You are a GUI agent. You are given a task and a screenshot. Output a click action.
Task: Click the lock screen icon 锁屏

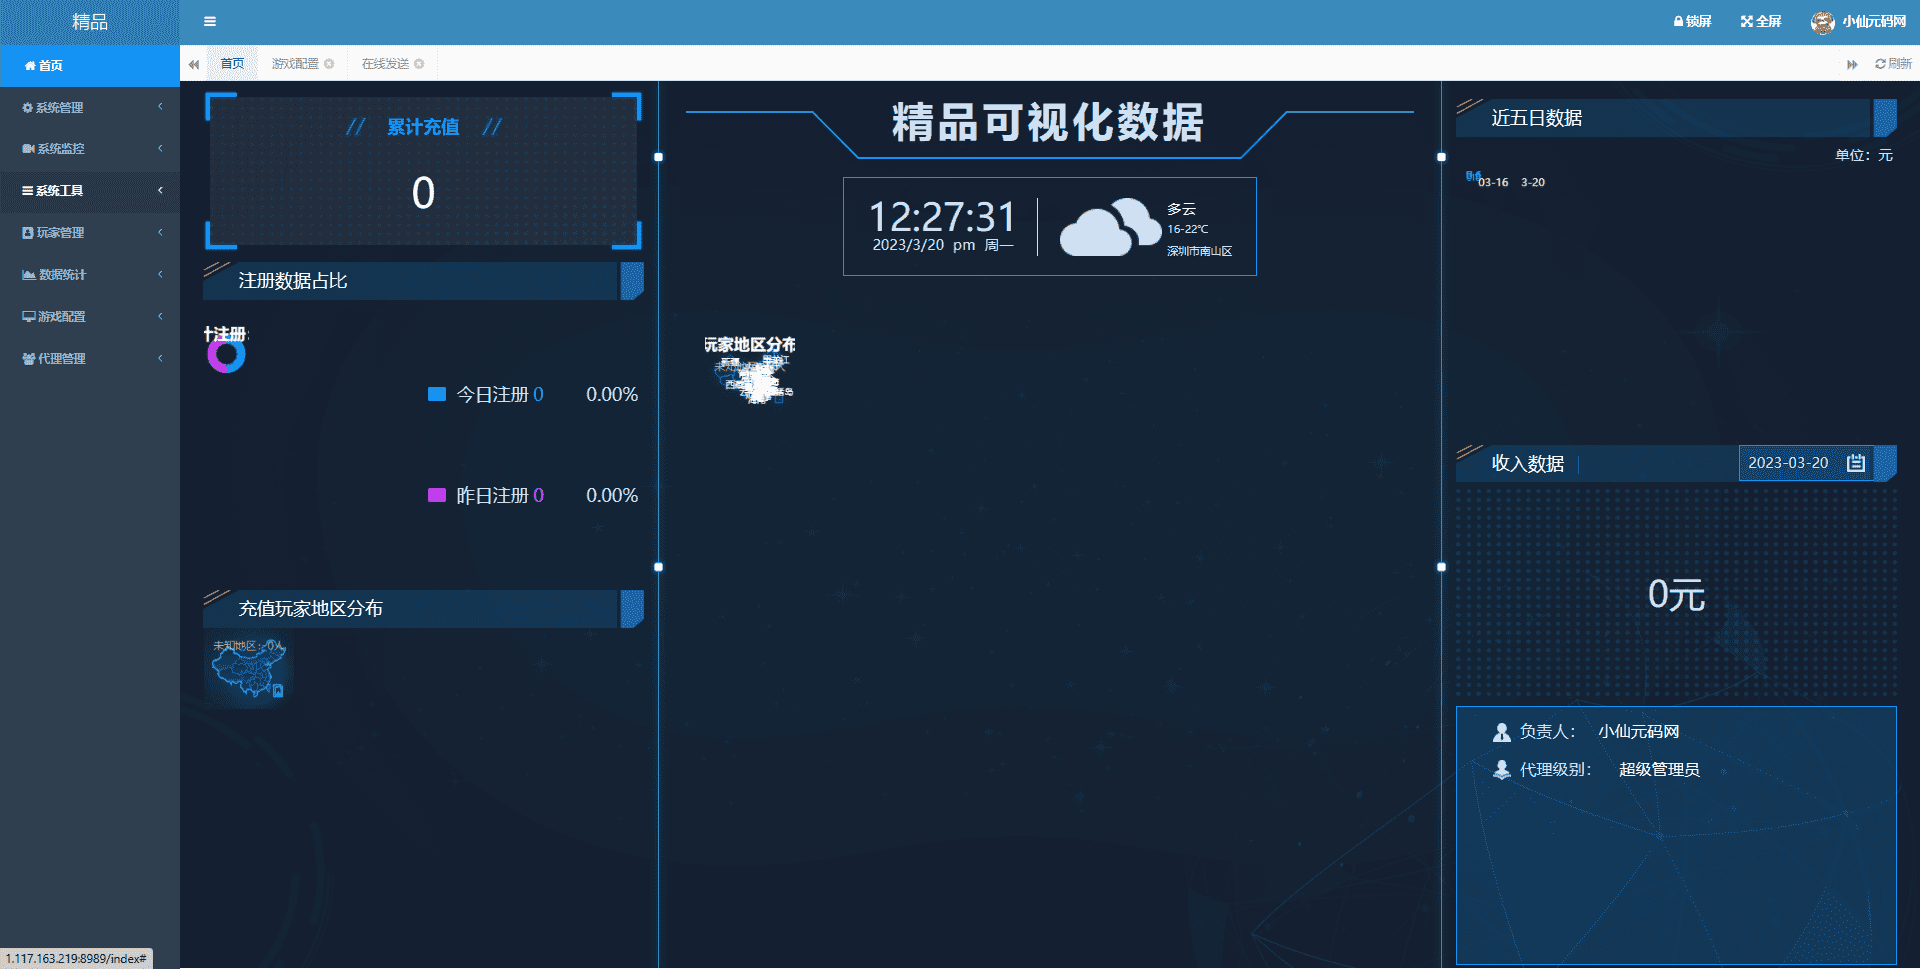(x=1692, y=21)
